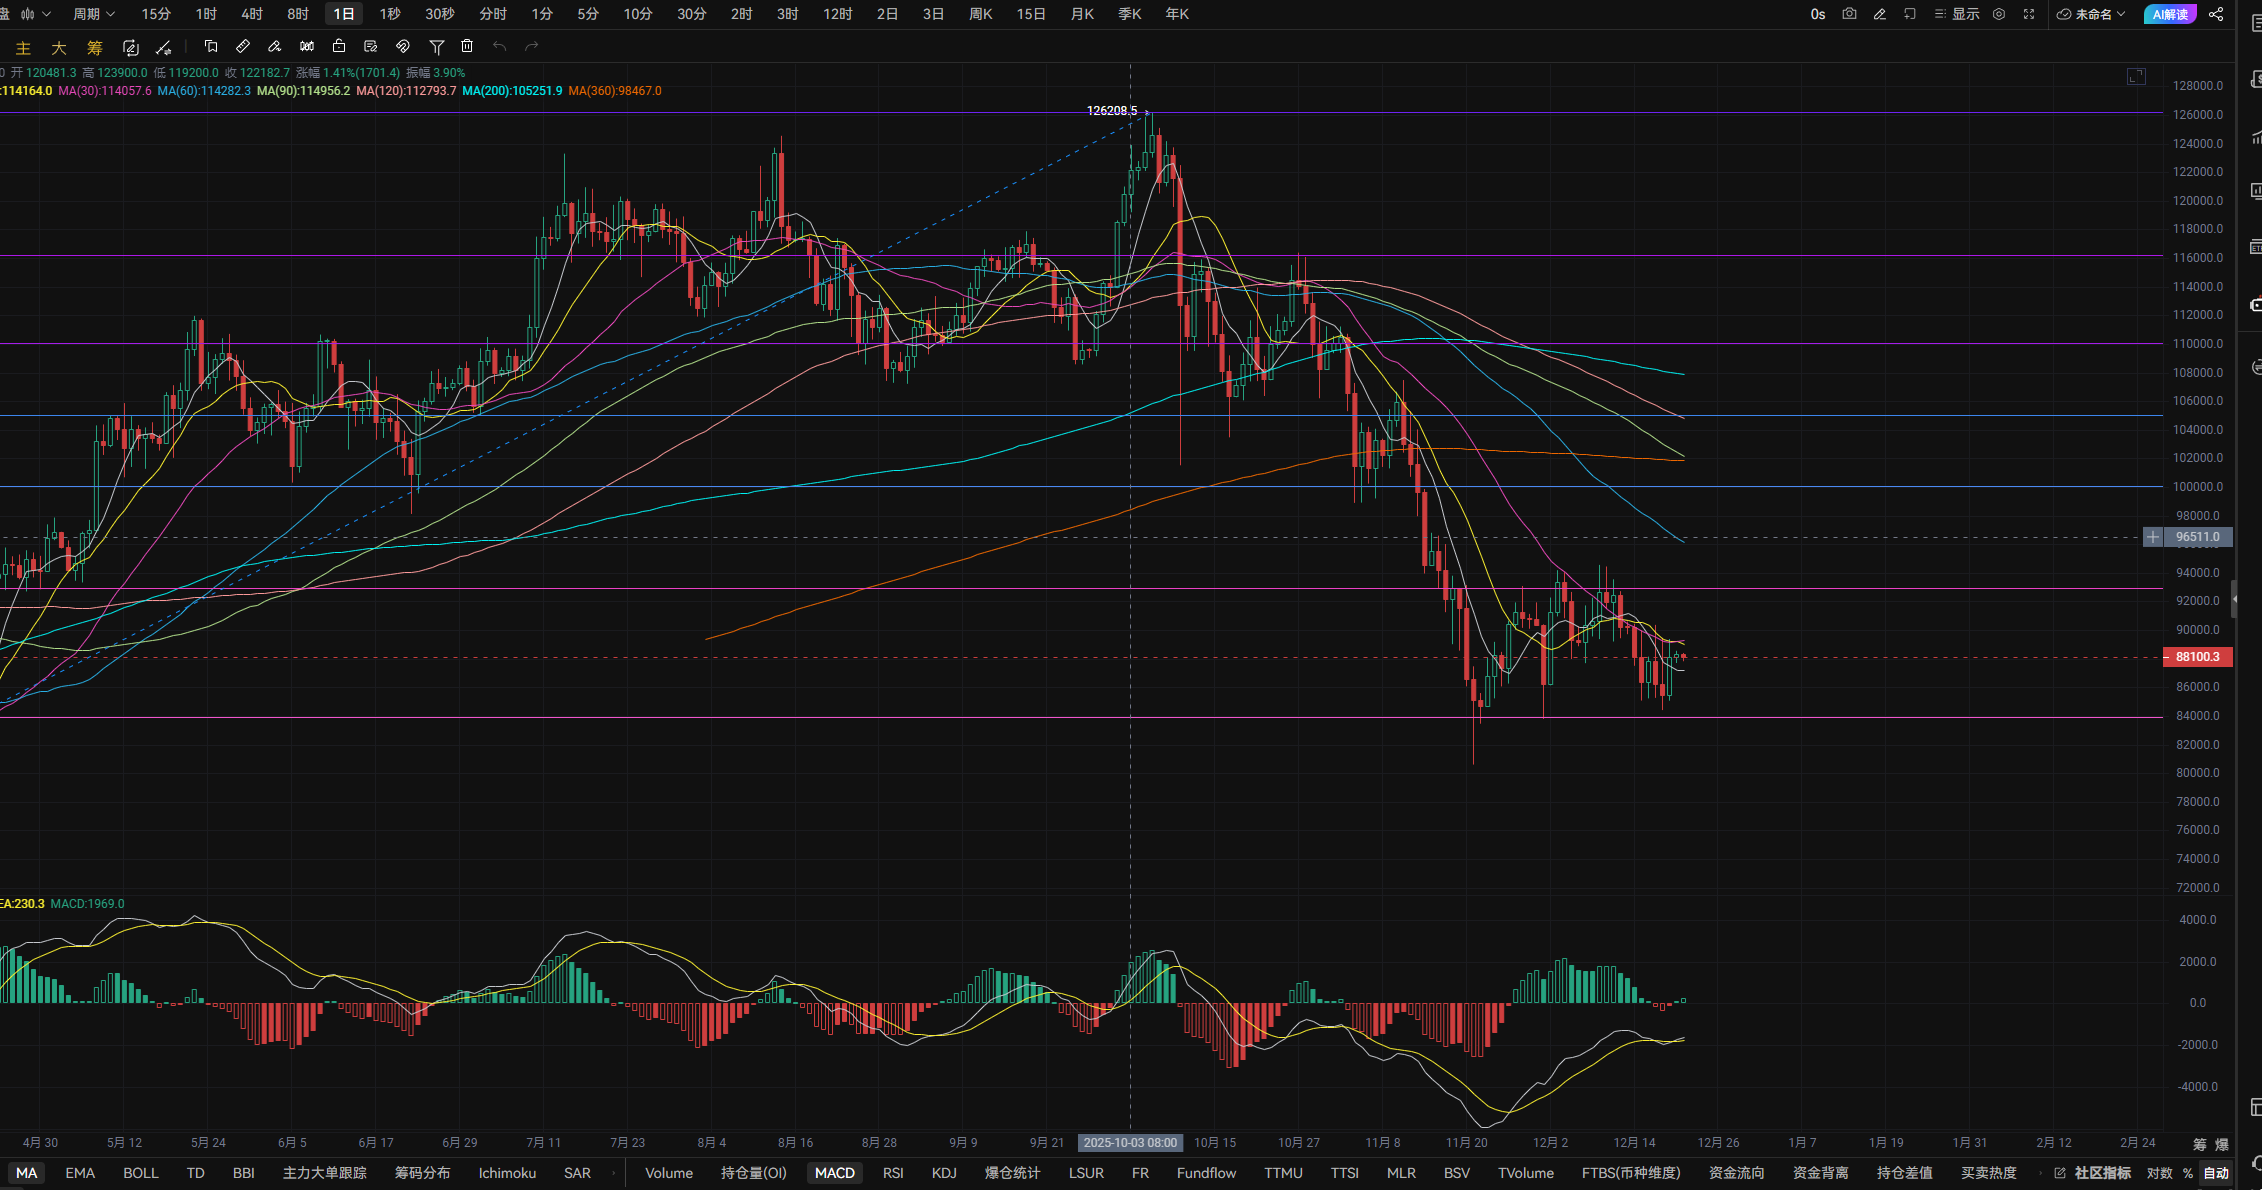
Task: Enter fullscreen mode with expand icon
Action: [2029, 14]
